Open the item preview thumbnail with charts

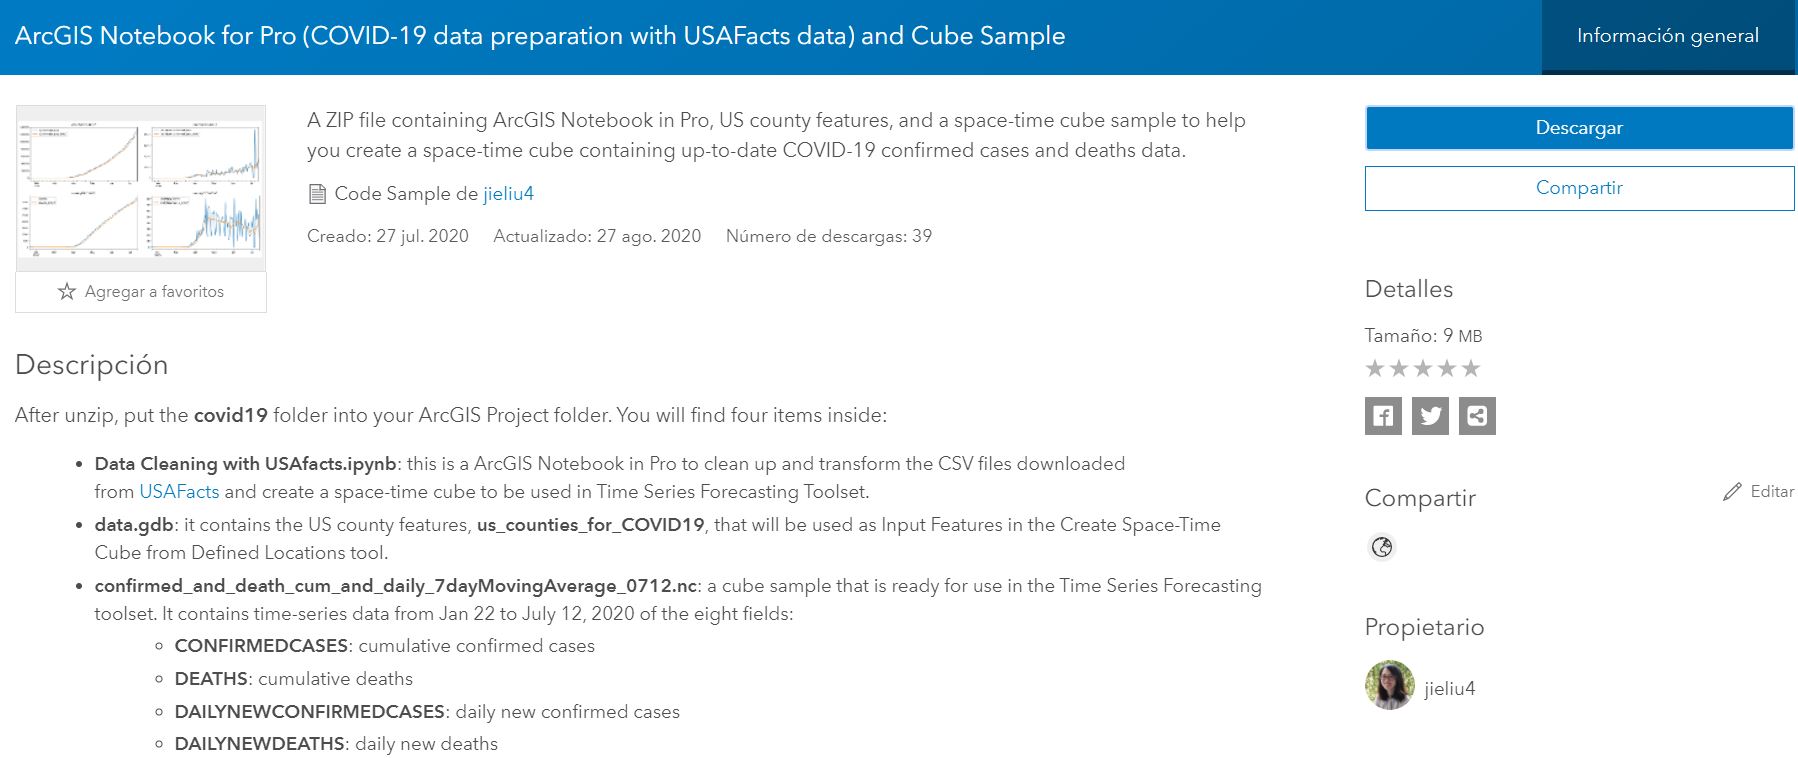[x=140, y=185]
